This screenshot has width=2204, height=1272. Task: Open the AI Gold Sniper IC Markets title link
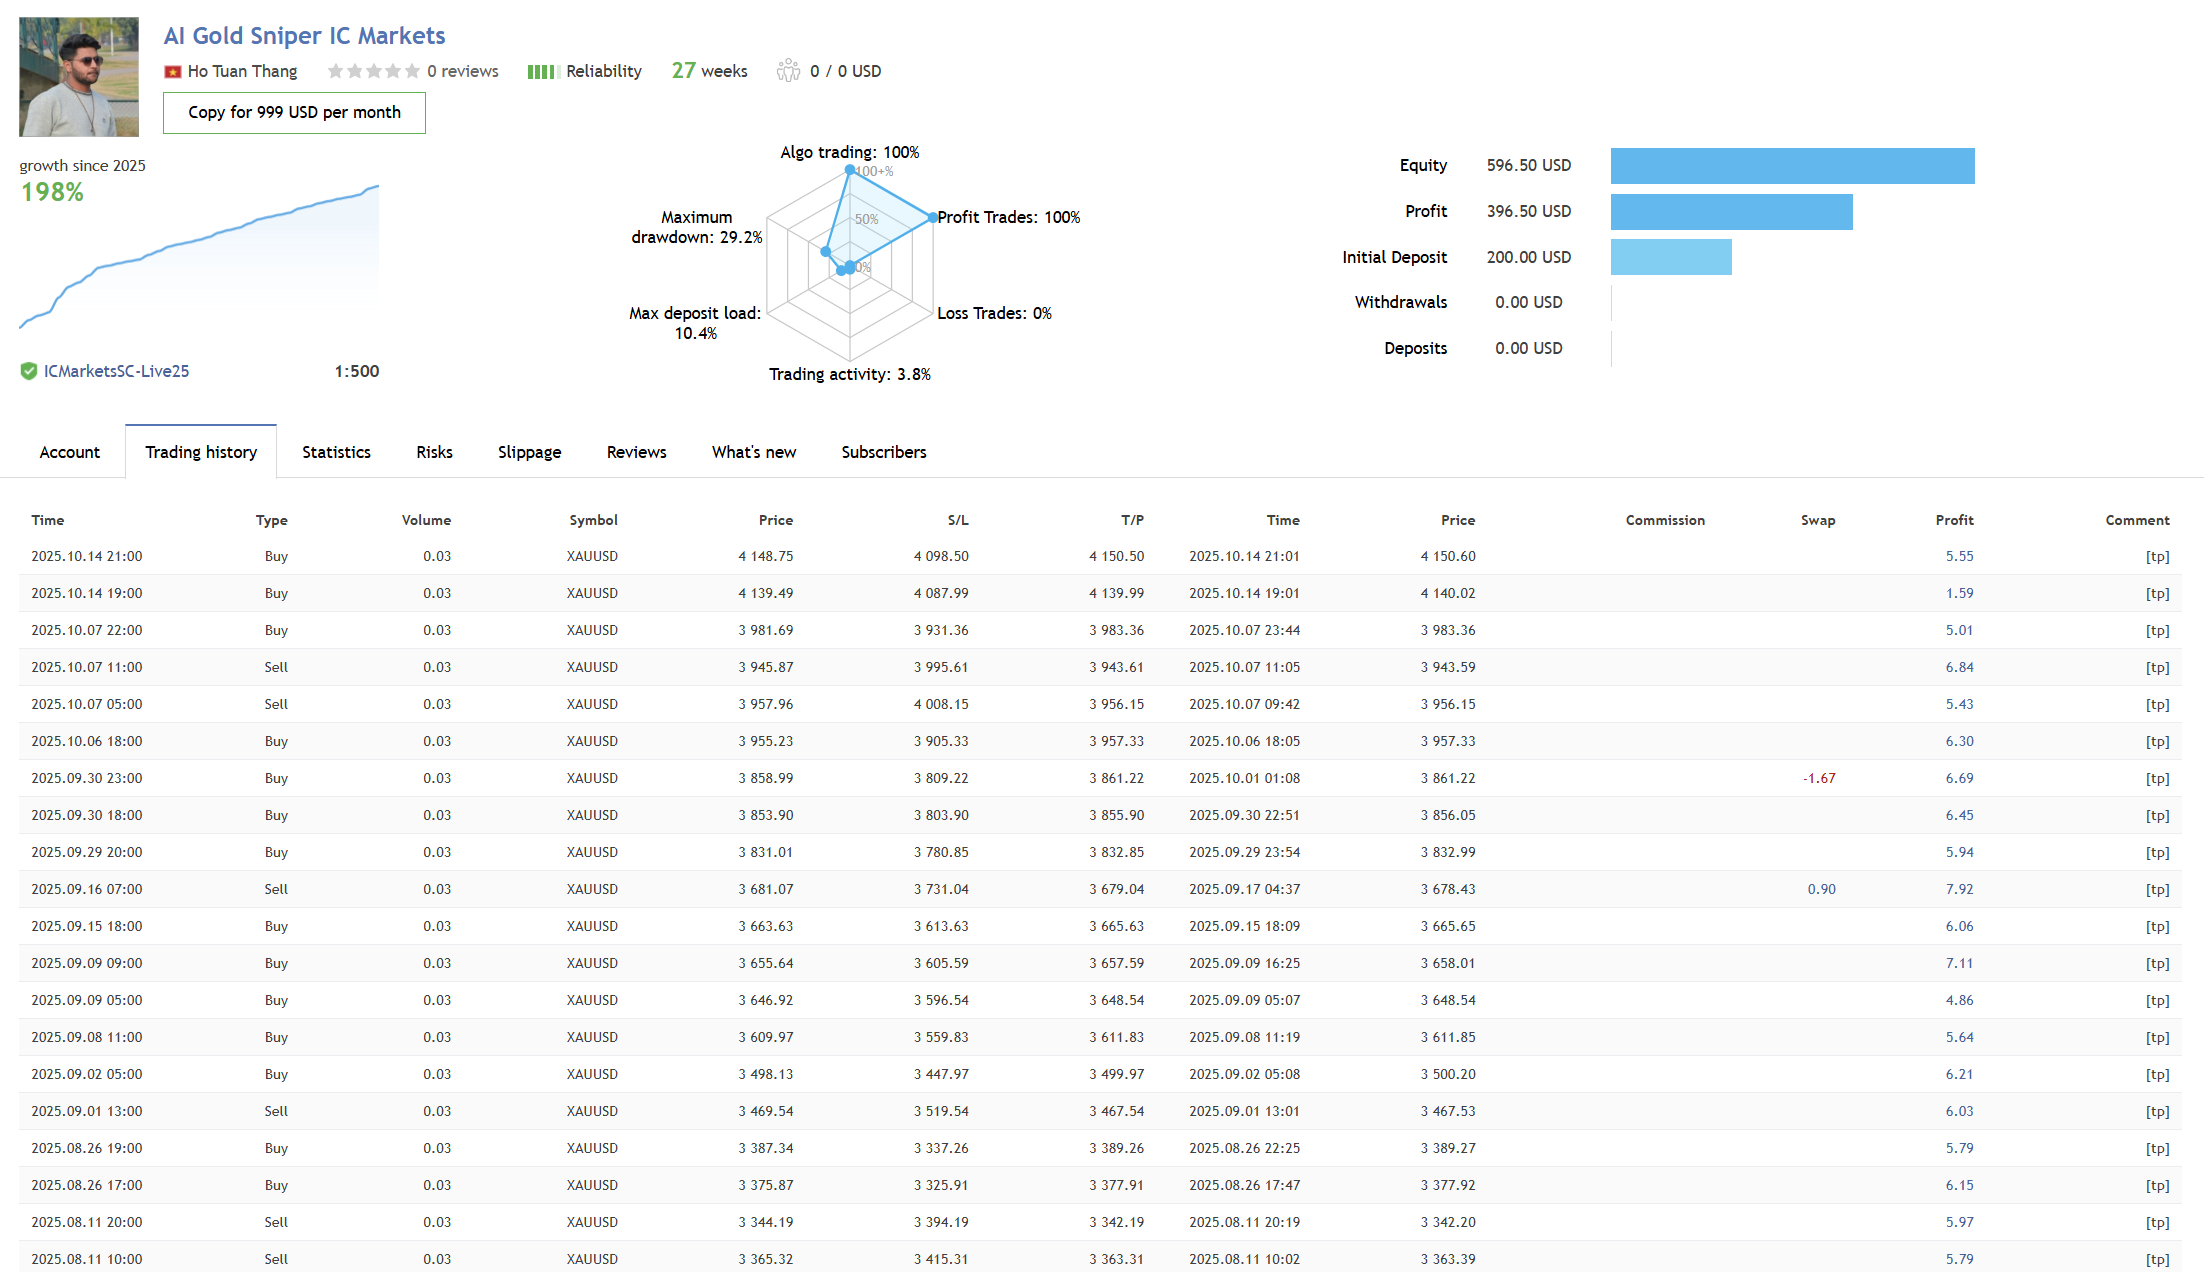point(304,36)
